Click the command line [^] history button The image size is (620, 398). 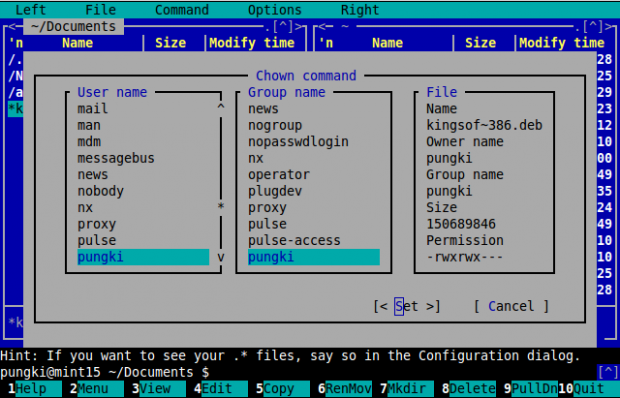608,372
